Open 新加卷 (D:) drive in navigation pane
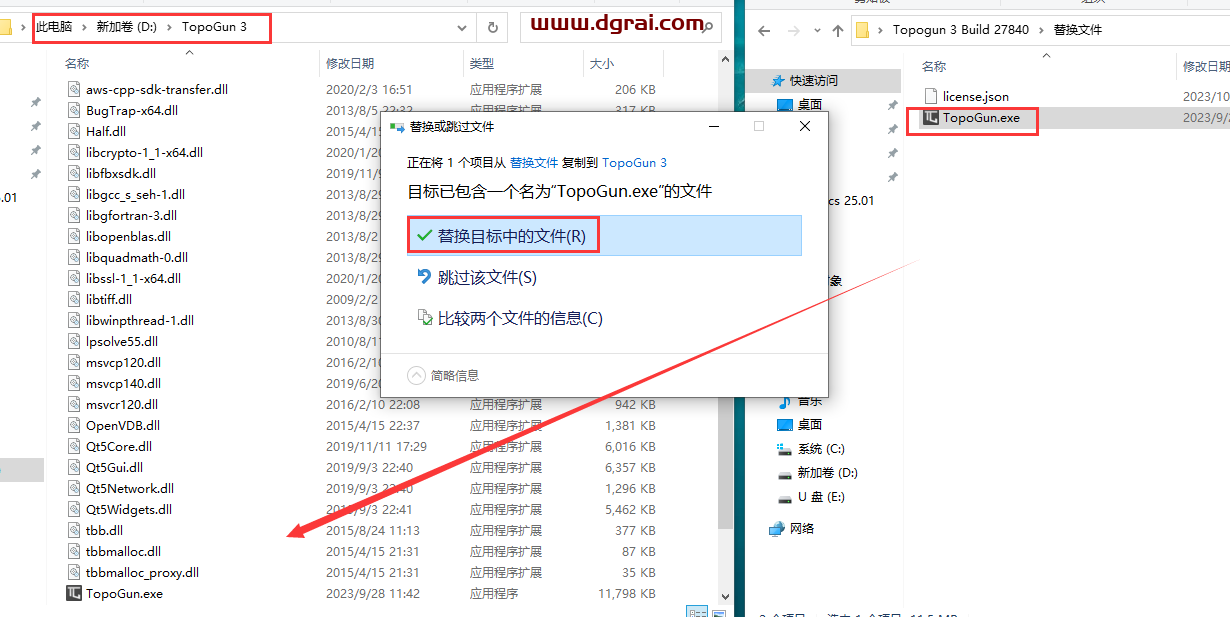 coord(827,472)
